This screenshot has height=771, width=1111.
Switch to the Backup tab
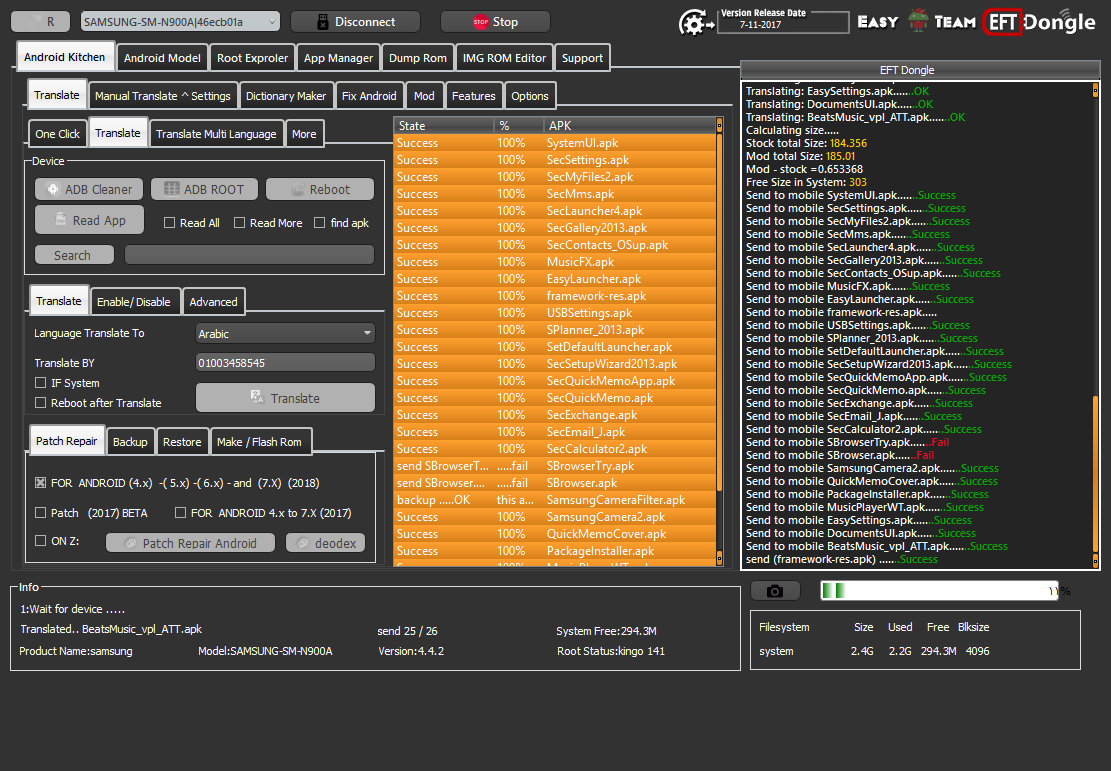pos(130,442)
